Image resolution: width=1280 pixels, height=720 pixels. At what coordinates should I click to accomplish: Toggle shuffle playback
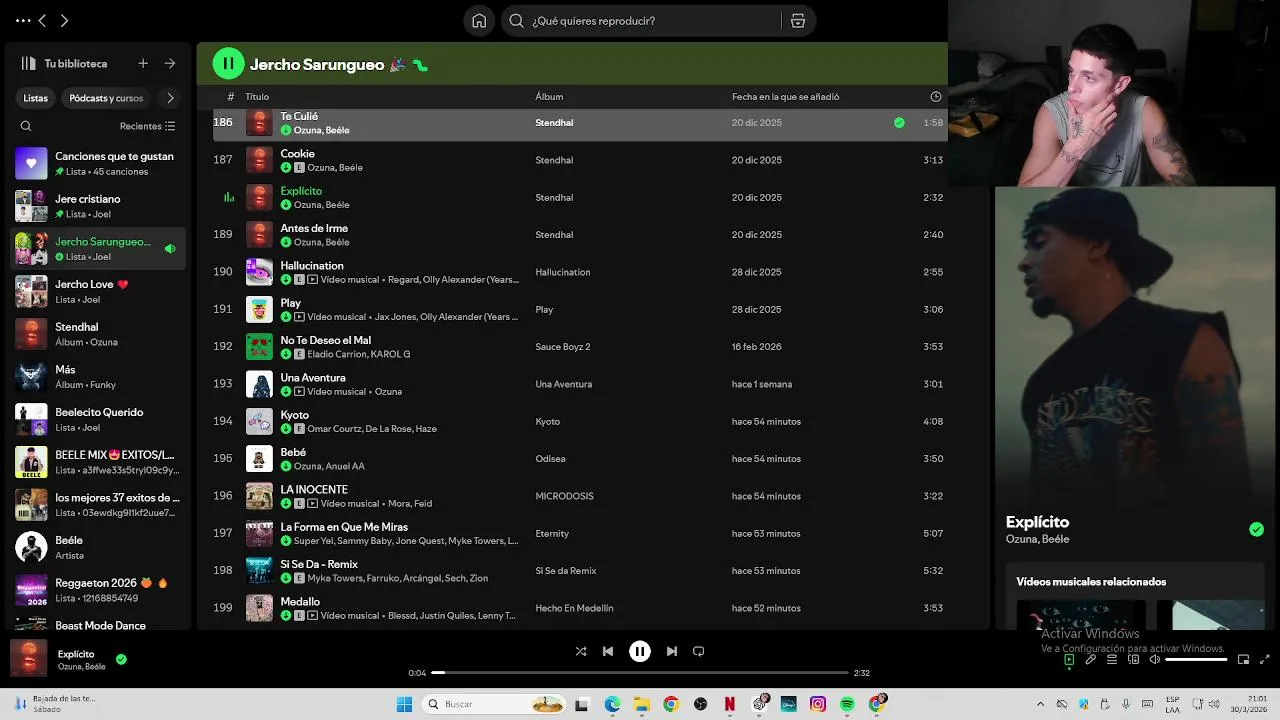(x=581, y=651)
